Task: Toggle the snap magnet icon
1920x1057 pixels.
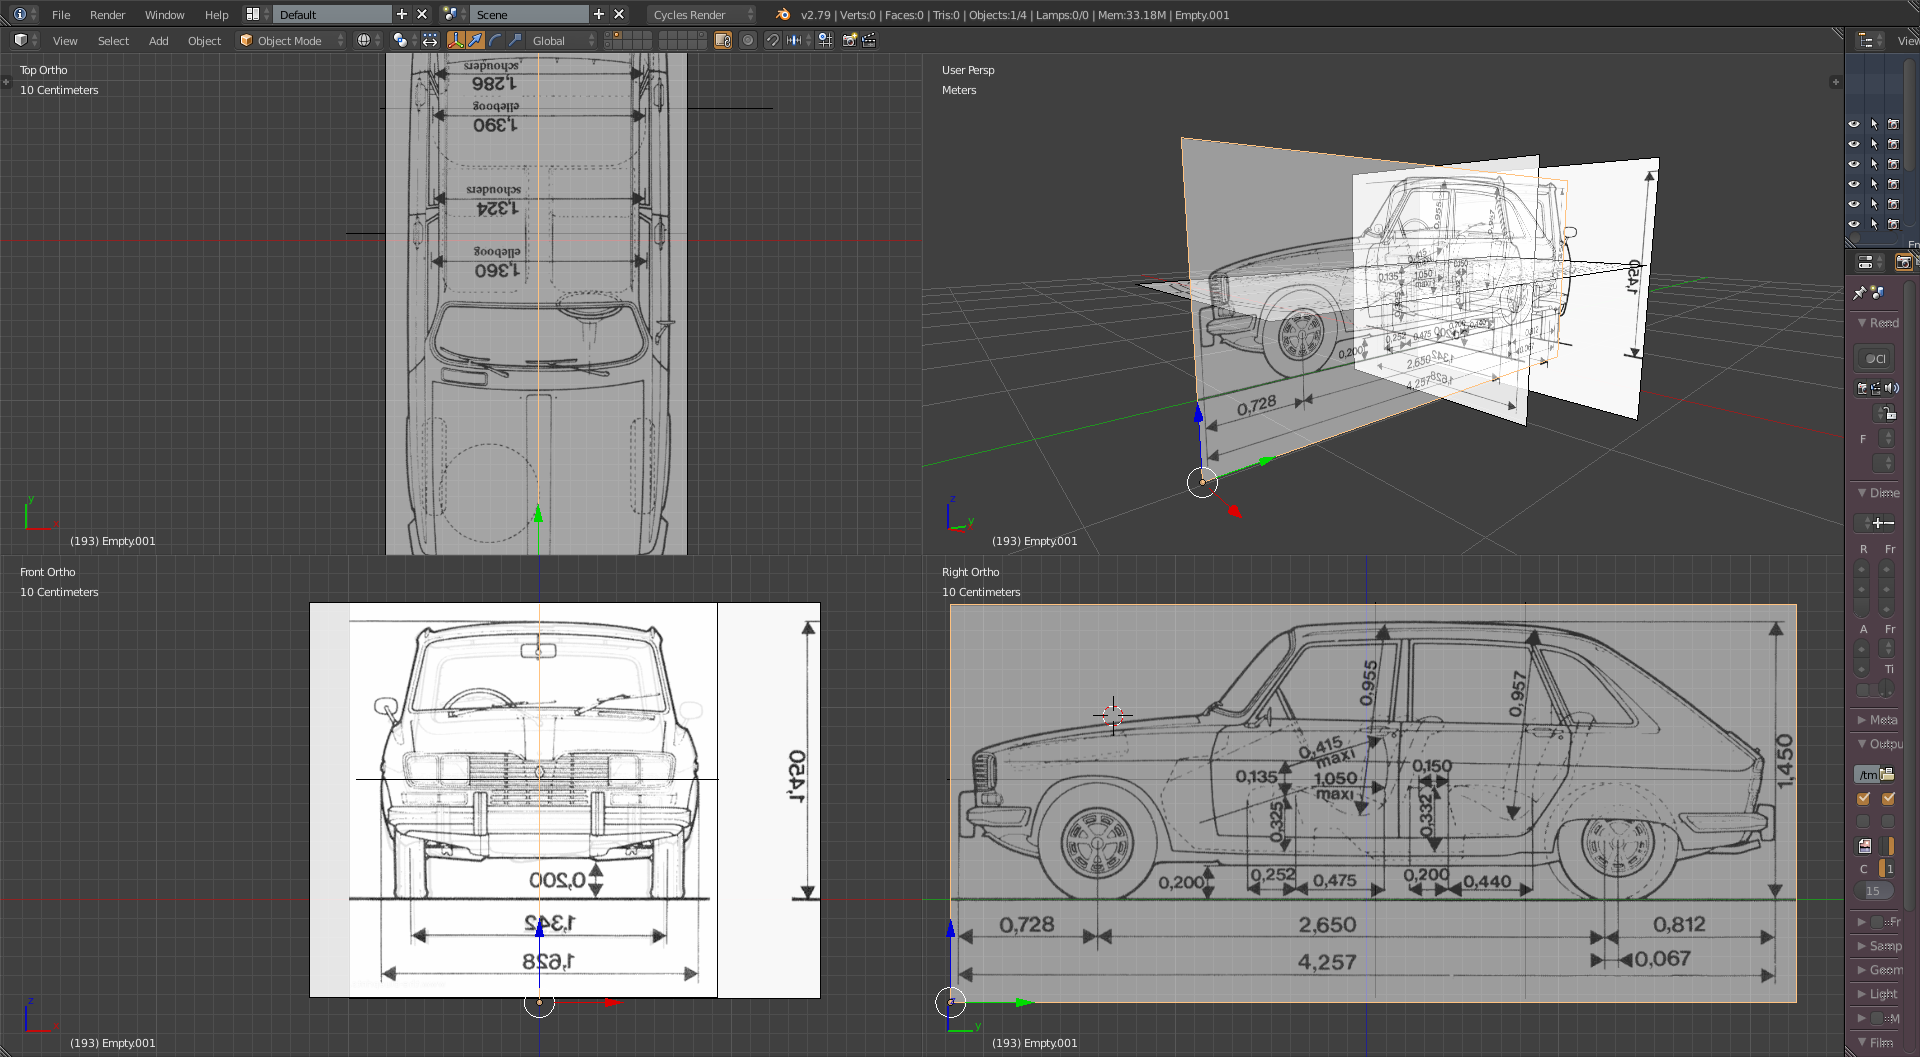Action: tap(773, 40)
